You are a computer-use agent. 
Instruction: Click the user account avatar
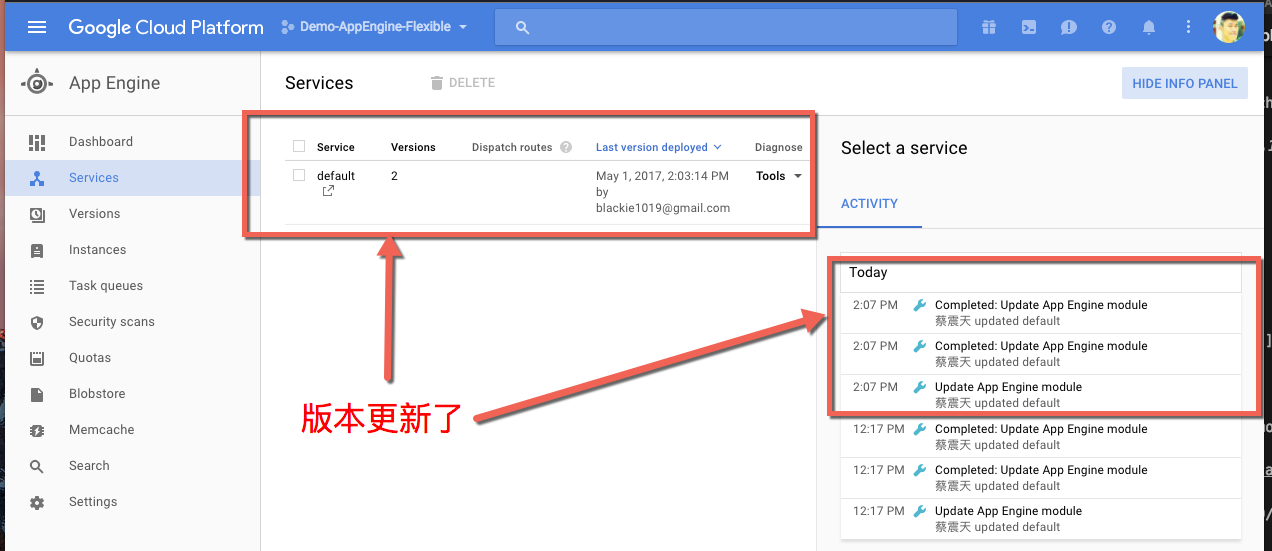(1228, 27)
